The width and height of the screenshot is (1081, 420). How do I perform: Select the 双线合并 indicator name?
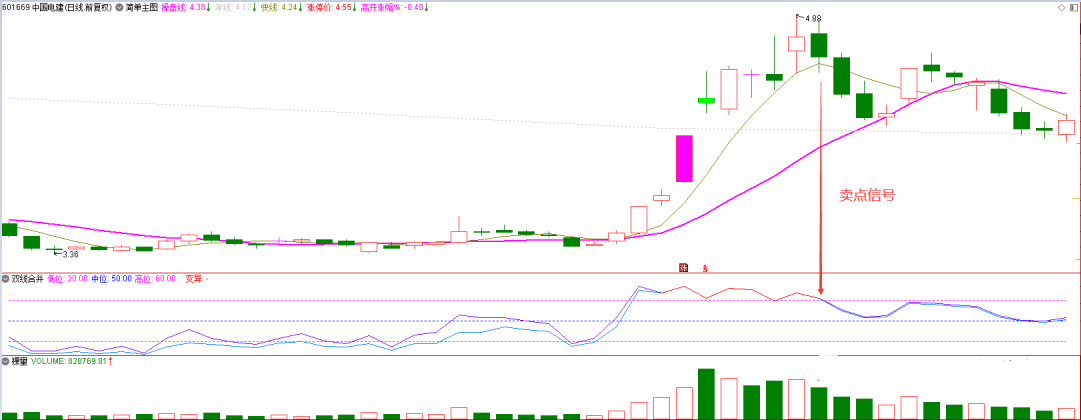[28, 279]
